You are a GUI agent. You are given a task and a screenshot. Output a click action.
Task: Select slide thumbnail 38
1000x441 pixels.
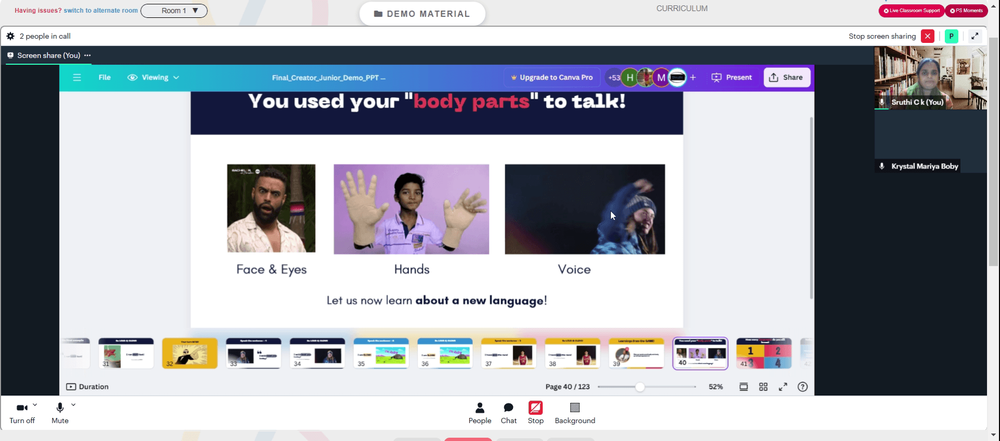(572, 354)
